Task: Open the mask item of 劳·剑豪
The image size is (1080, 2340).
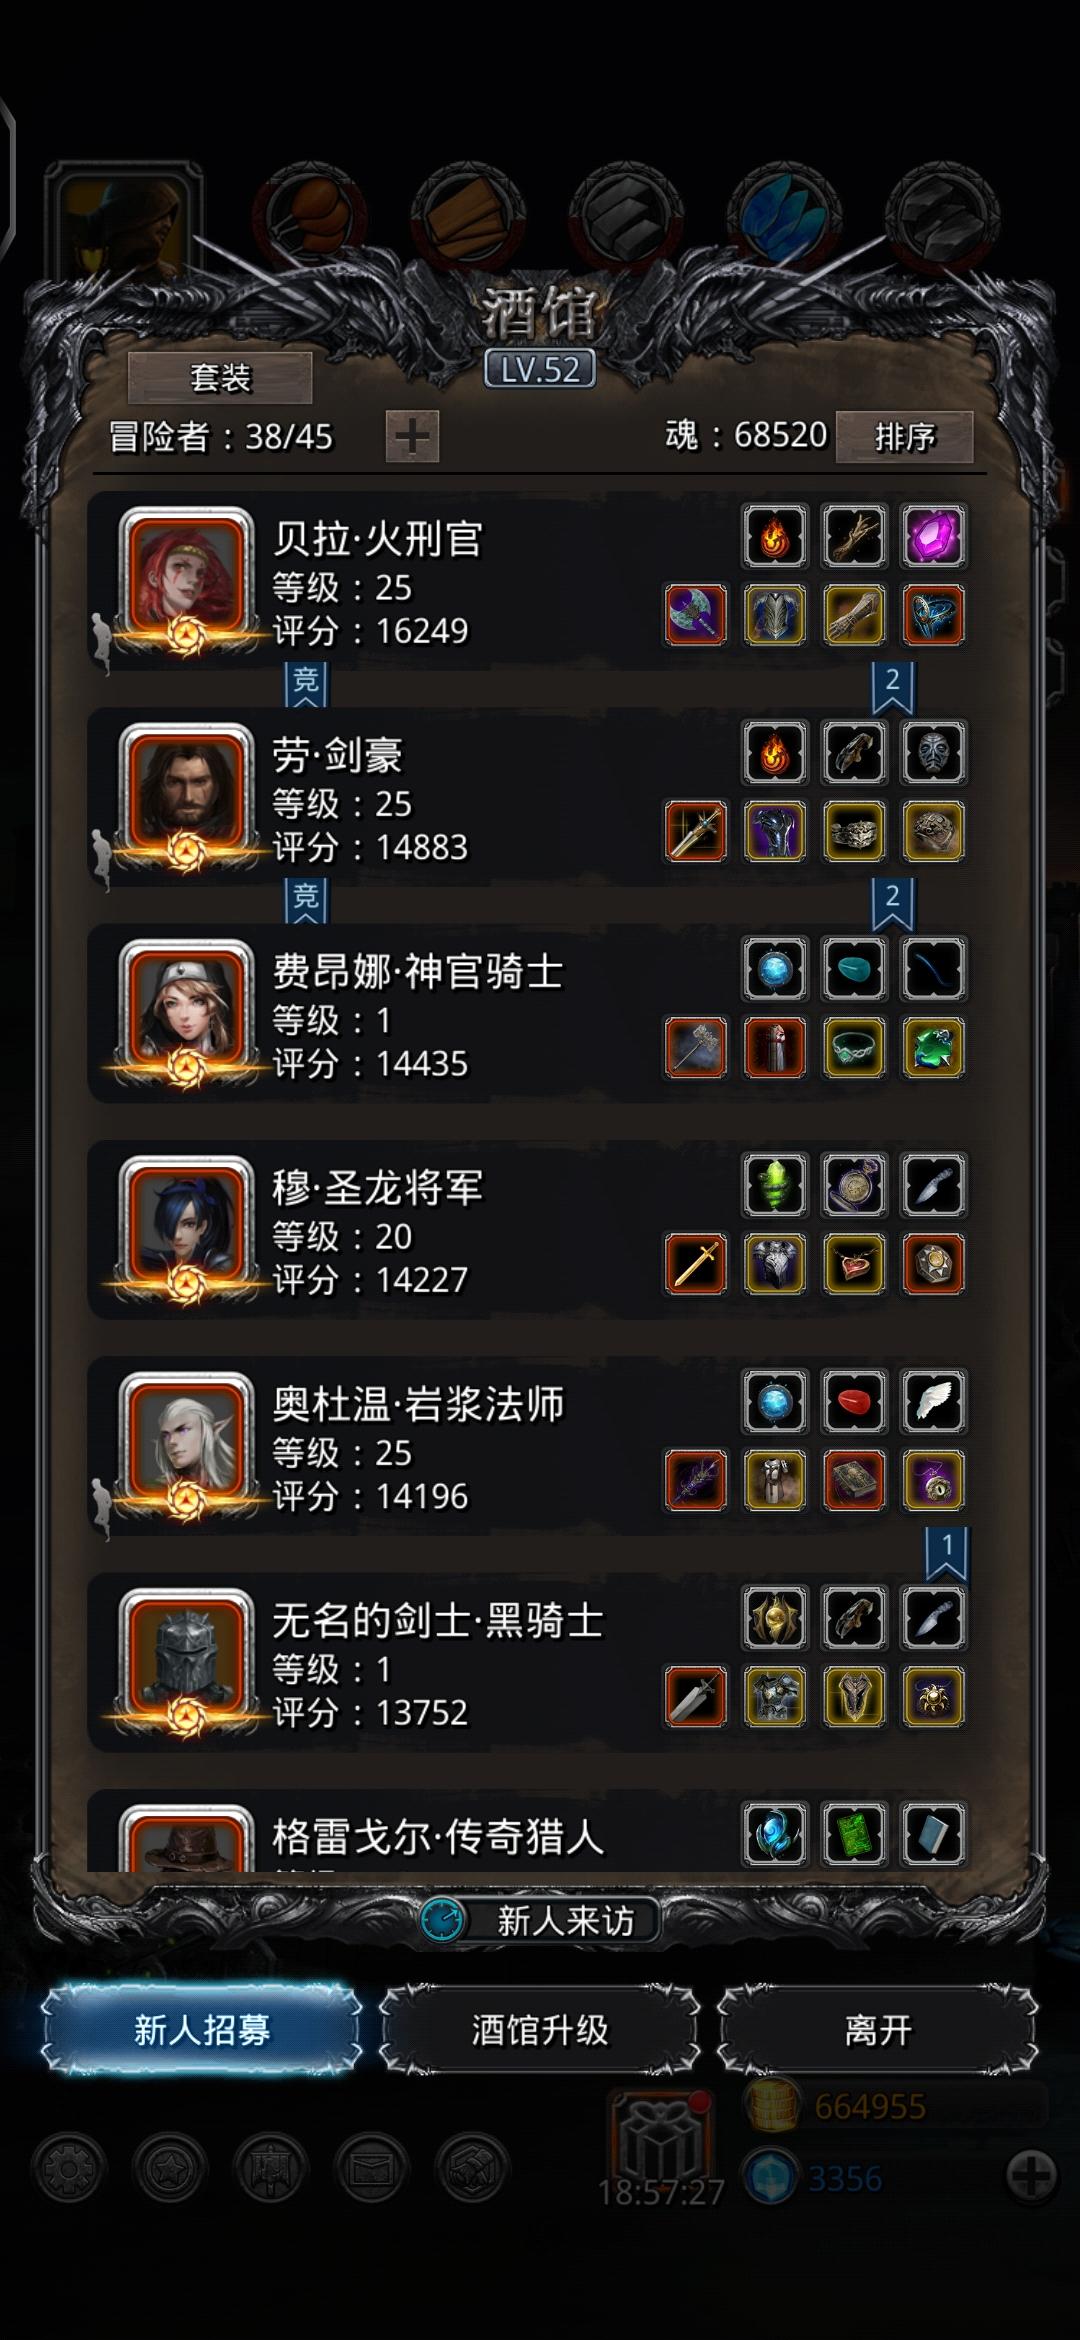Action: [x=933, y=752]
